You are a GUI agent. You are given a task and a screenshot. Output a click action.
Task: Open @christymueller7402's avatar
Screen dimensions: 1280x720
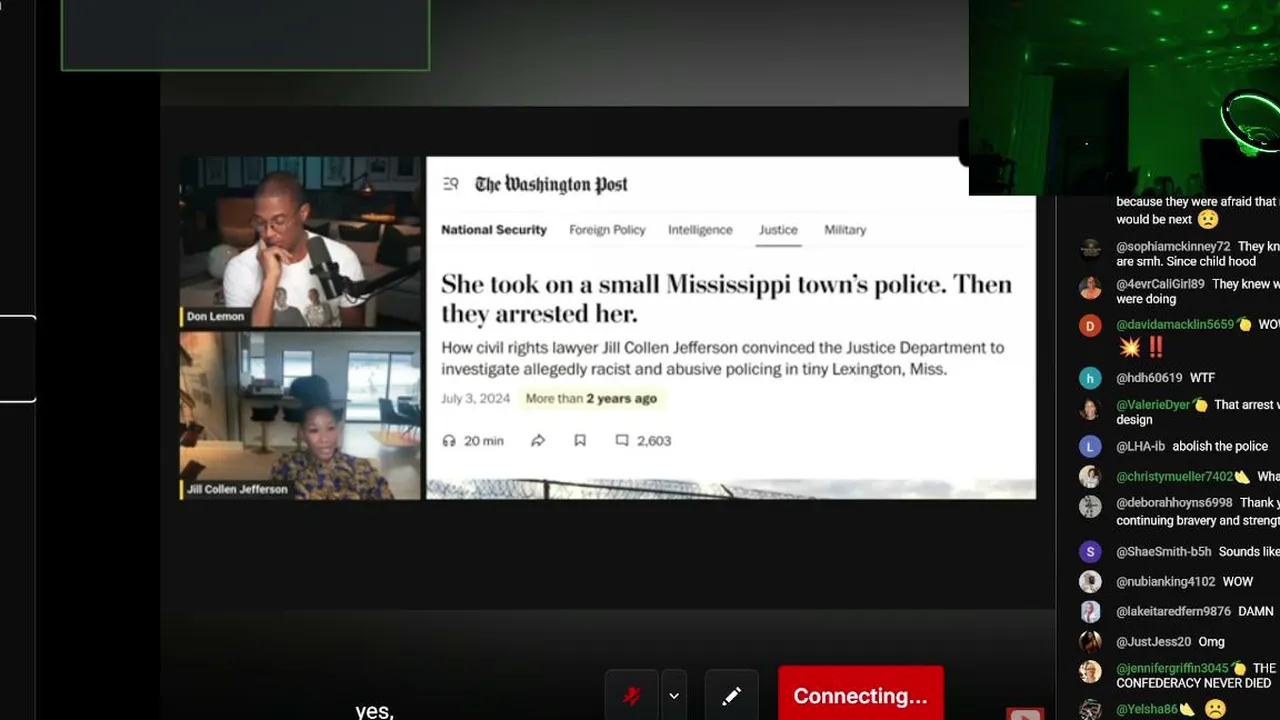pyautogui.click(x=1090, y=477)
